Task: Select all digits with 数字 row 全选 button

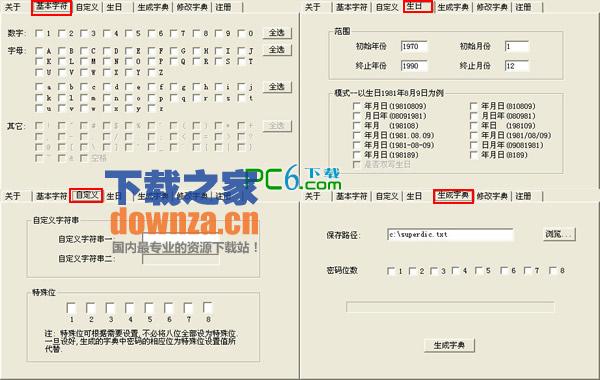Action: click(x=277, y=33)
